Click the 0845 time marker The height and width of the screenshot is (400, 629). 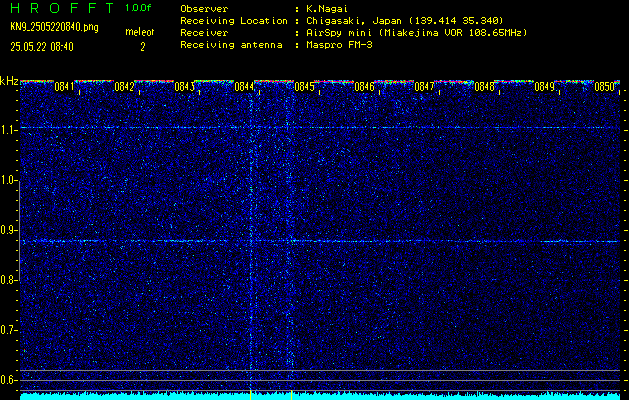coord(304,87)
